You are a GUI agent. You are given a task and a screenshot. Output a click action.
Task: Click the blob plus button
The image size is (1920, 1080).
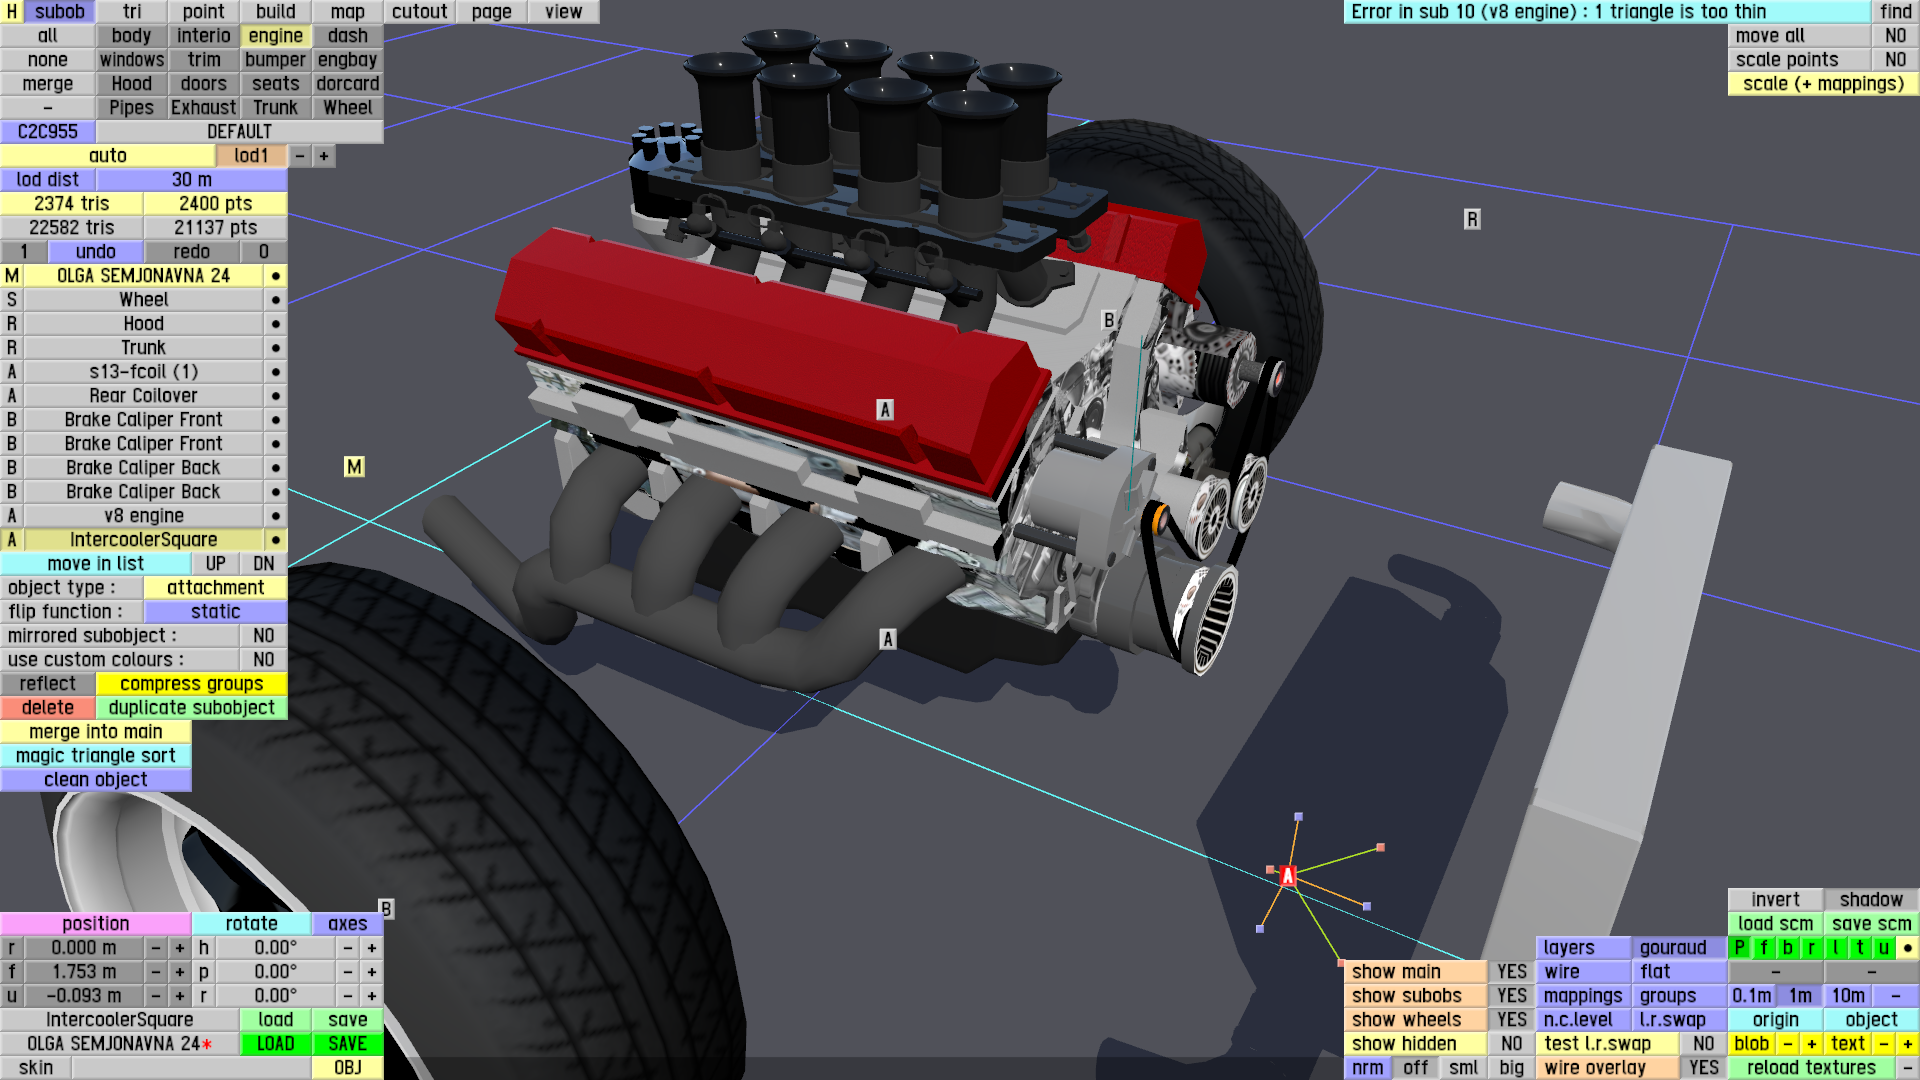(x=1811, y=1044)
